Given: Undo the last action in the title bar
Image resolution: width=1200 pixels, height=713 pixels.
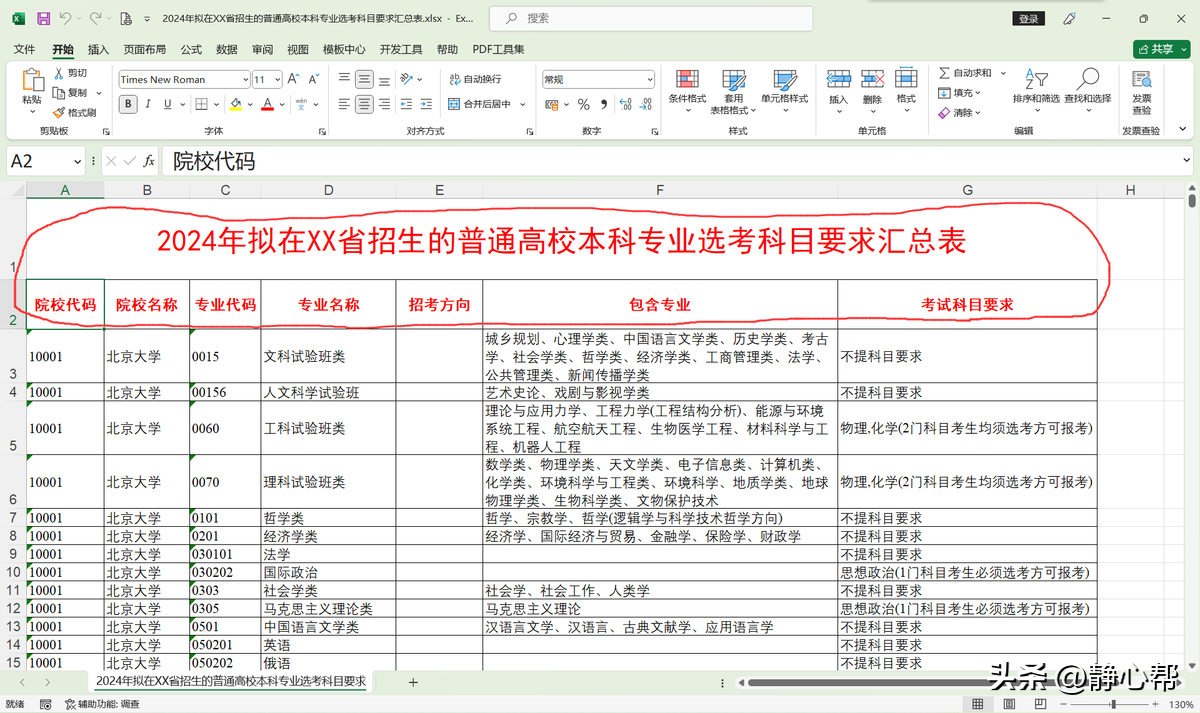Looking at the screenshot, I should tap(66, 18).
